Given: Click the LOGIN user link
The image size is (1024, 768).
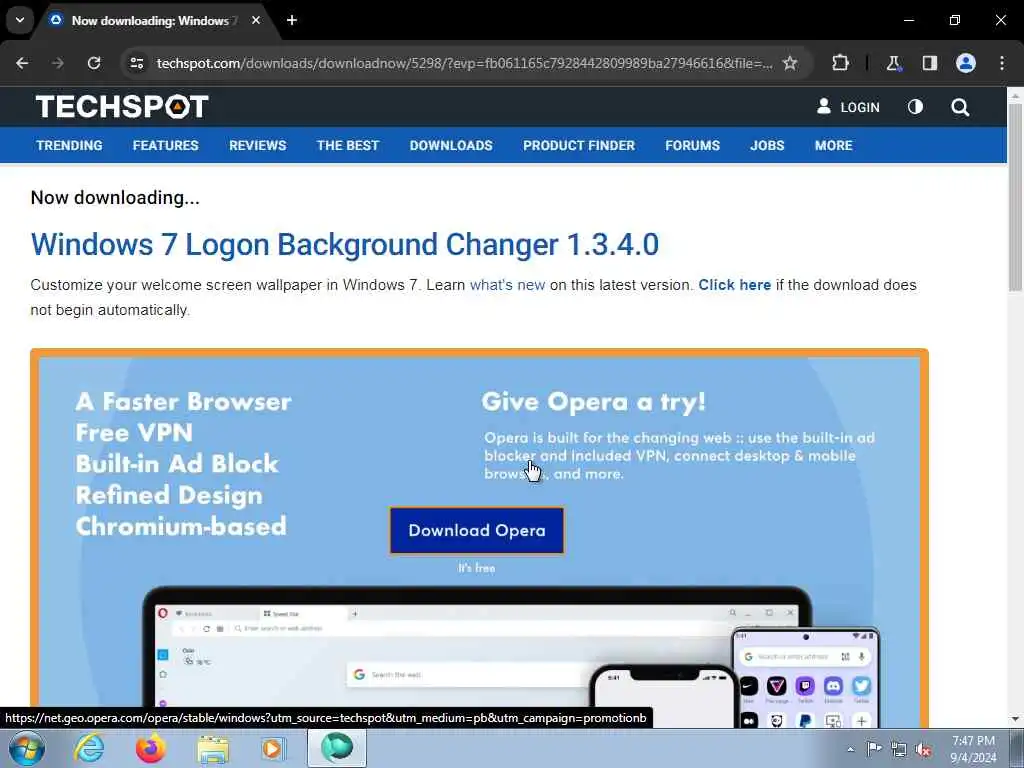Looking at the screenshot, I should pyautogui.click(x=848, y=107).
